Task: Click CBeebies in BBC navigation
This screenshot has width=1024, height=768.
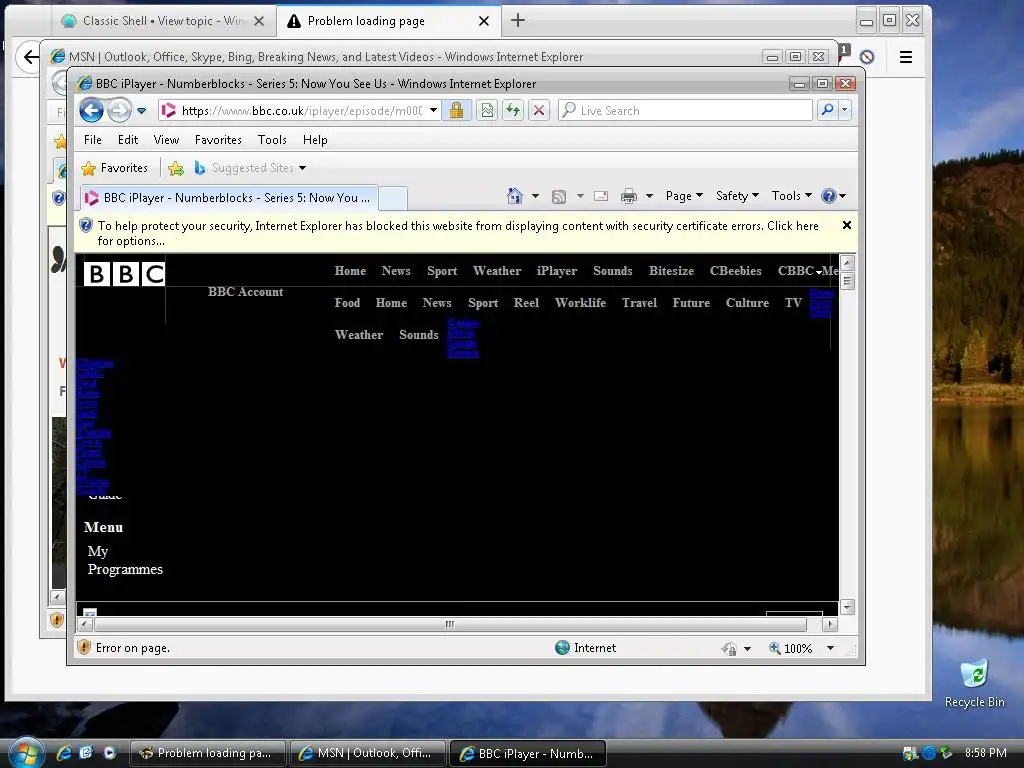Action: [735, 271]
